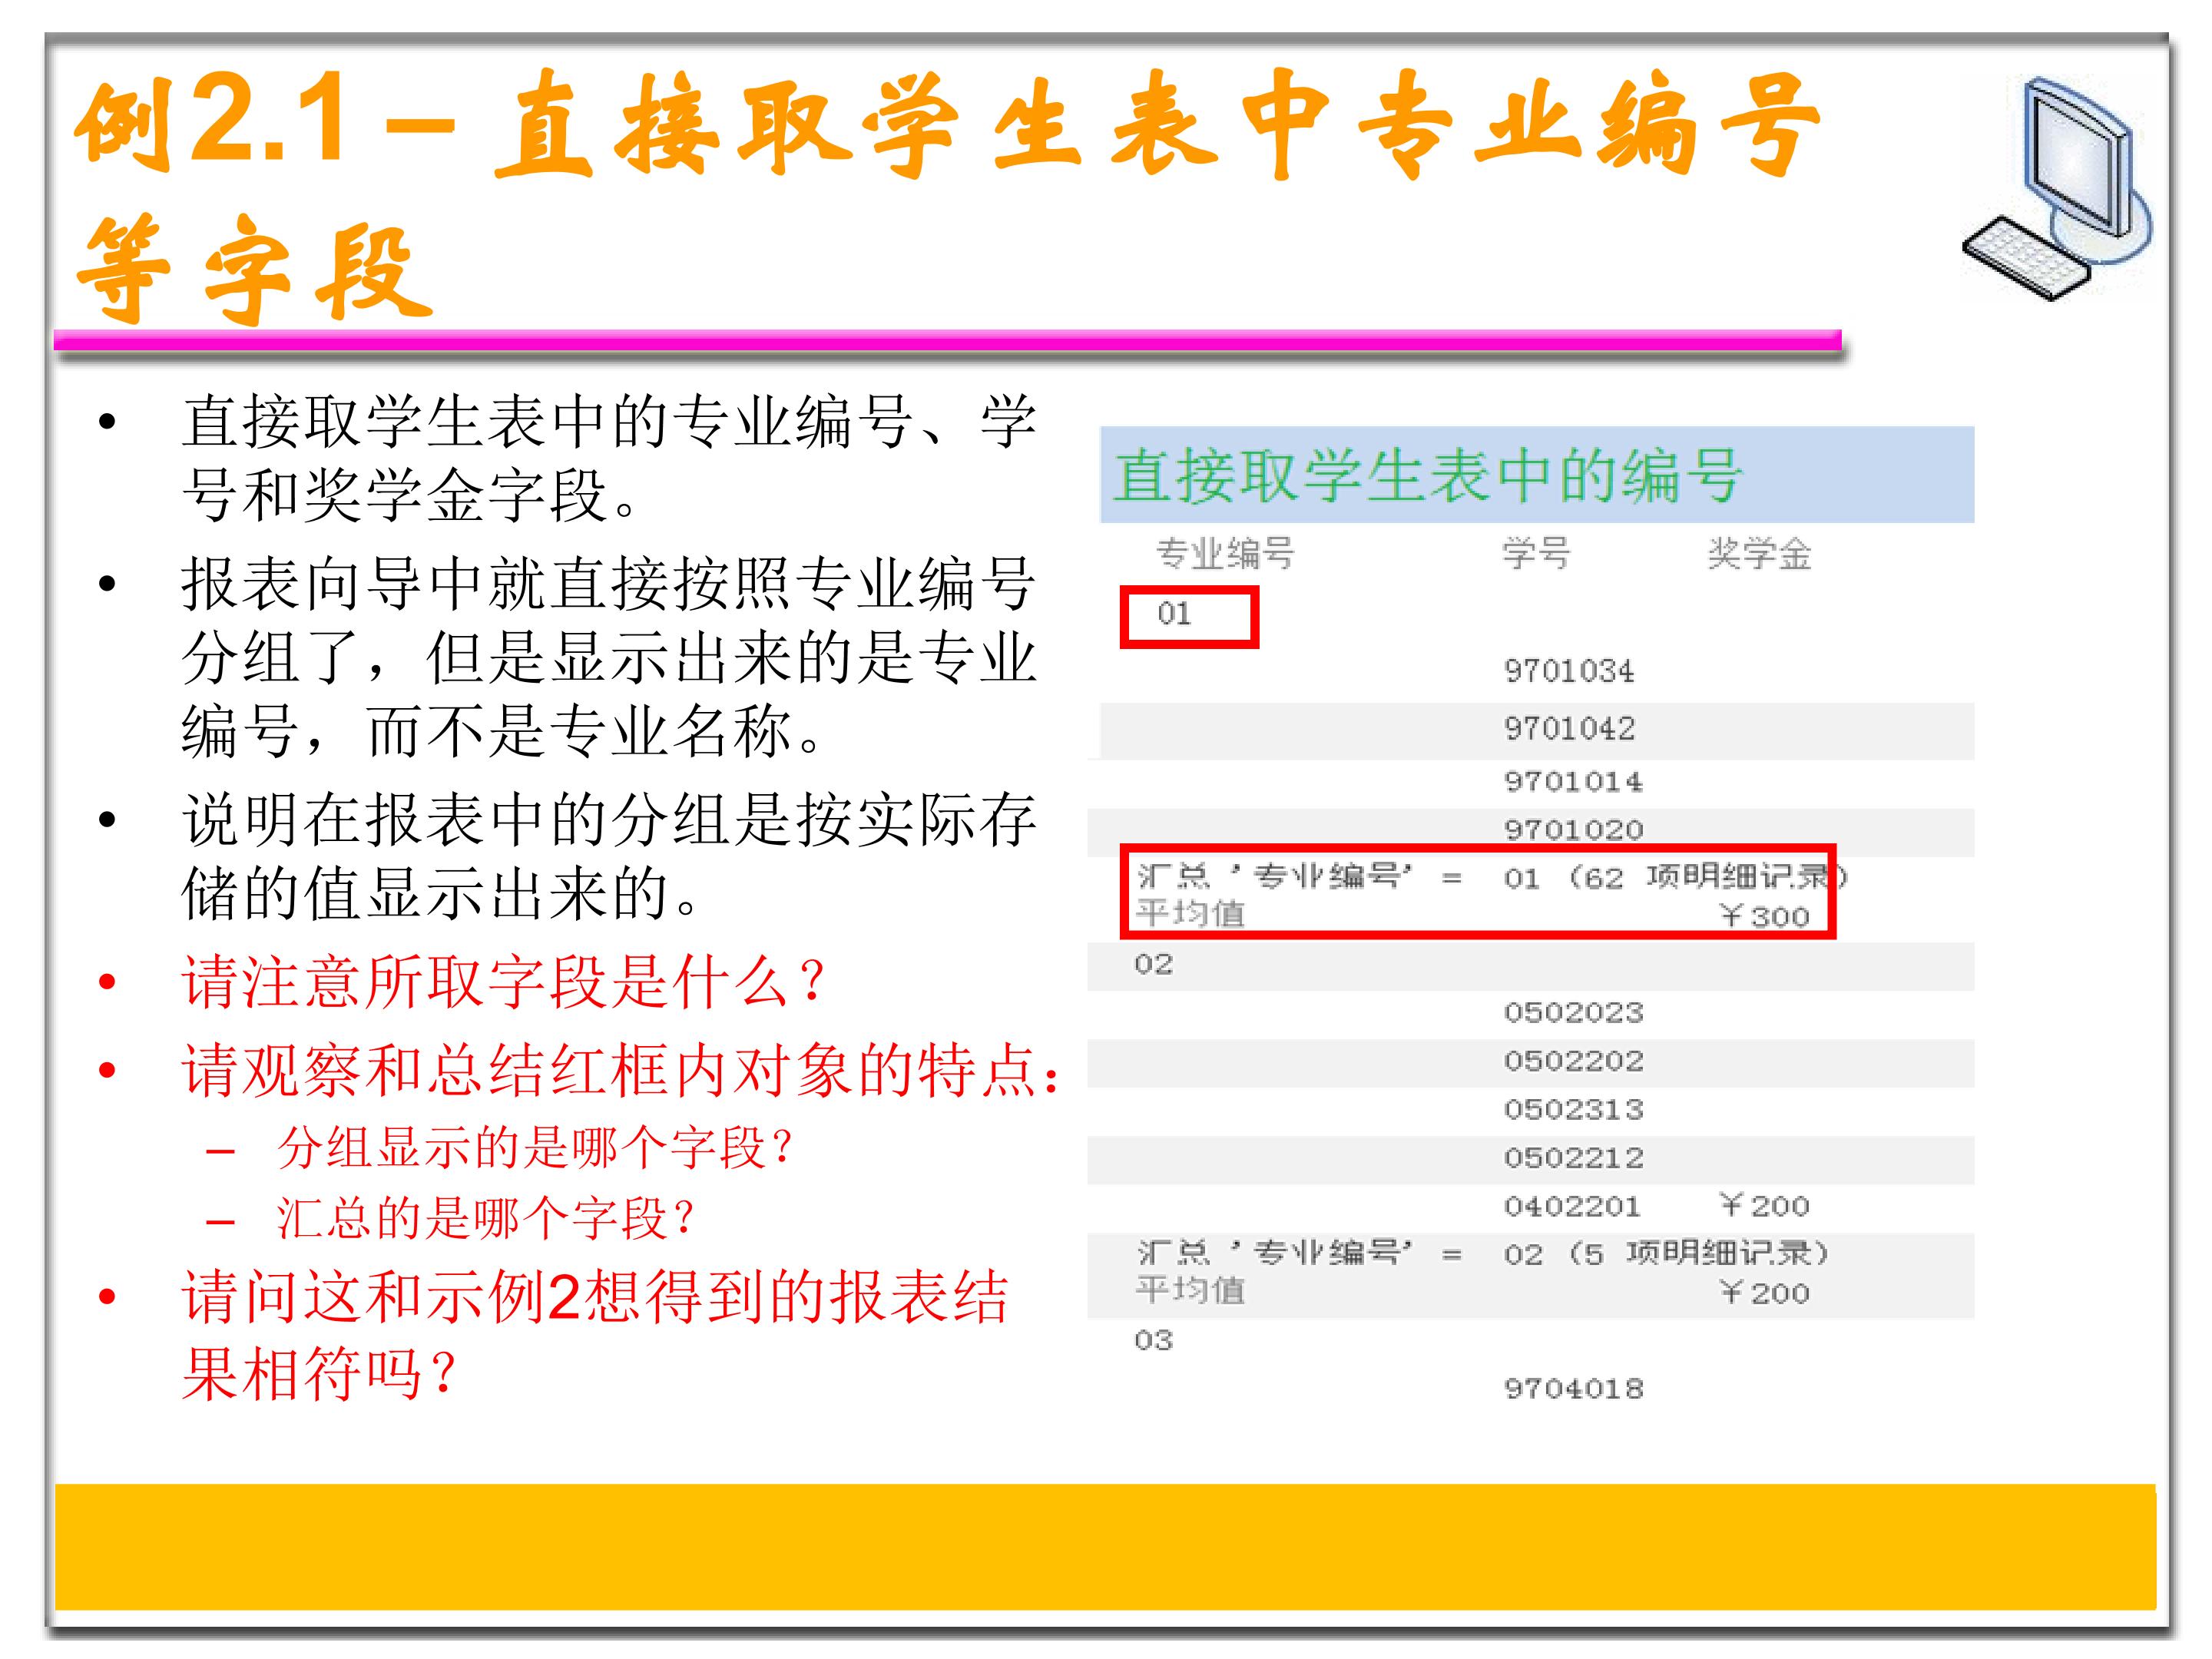Click the average value '¥300'

[x=1764, y=916]
